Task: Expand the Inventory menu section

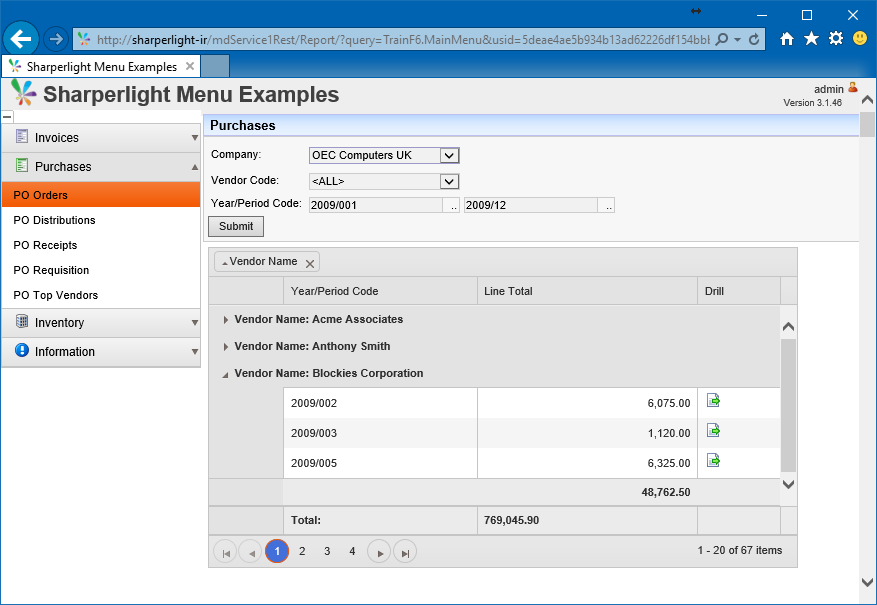Action: tap(101, 323)
